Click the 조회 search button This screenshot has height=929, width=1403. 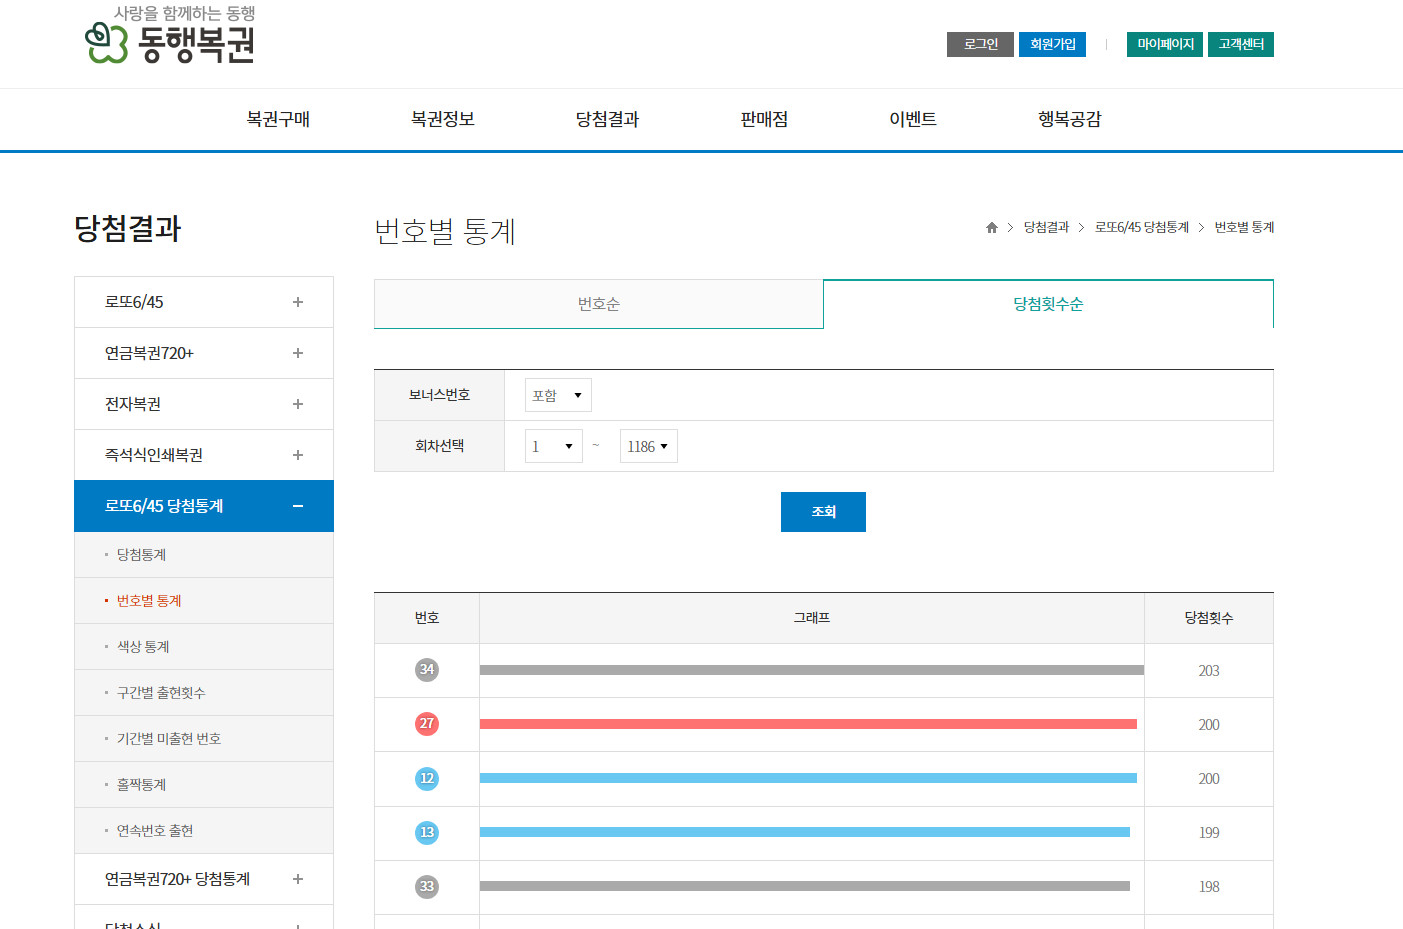click(823, 512)
